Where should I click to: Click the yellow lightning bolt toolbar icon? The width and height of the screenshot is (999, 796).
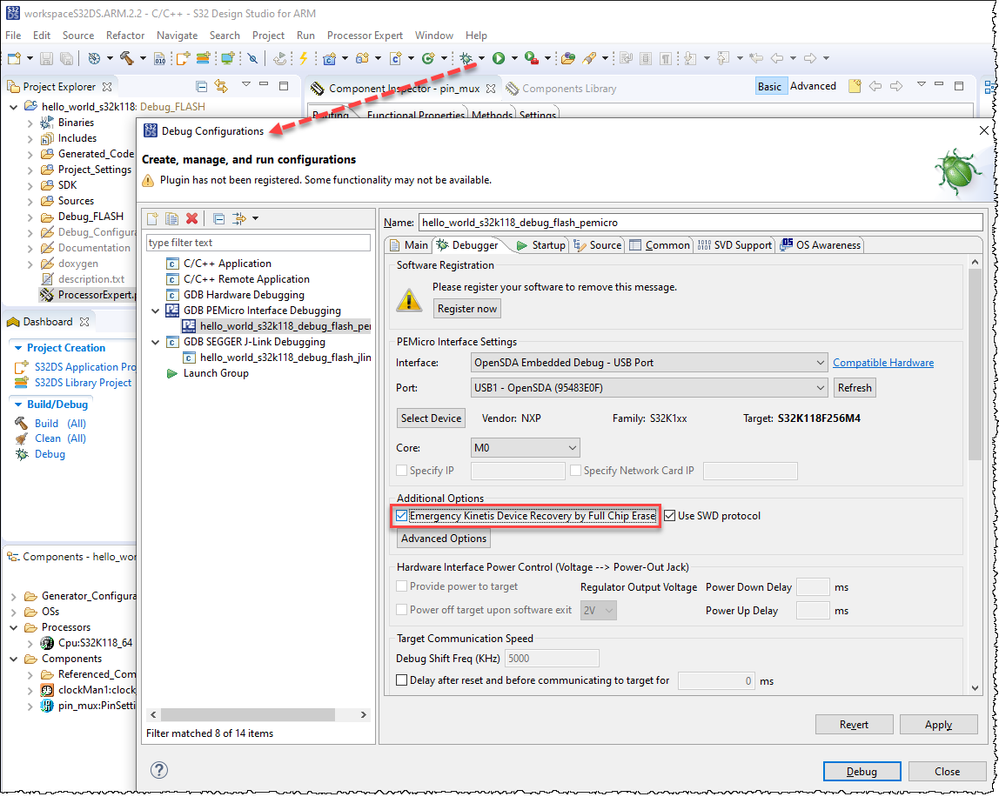(303, 59)
